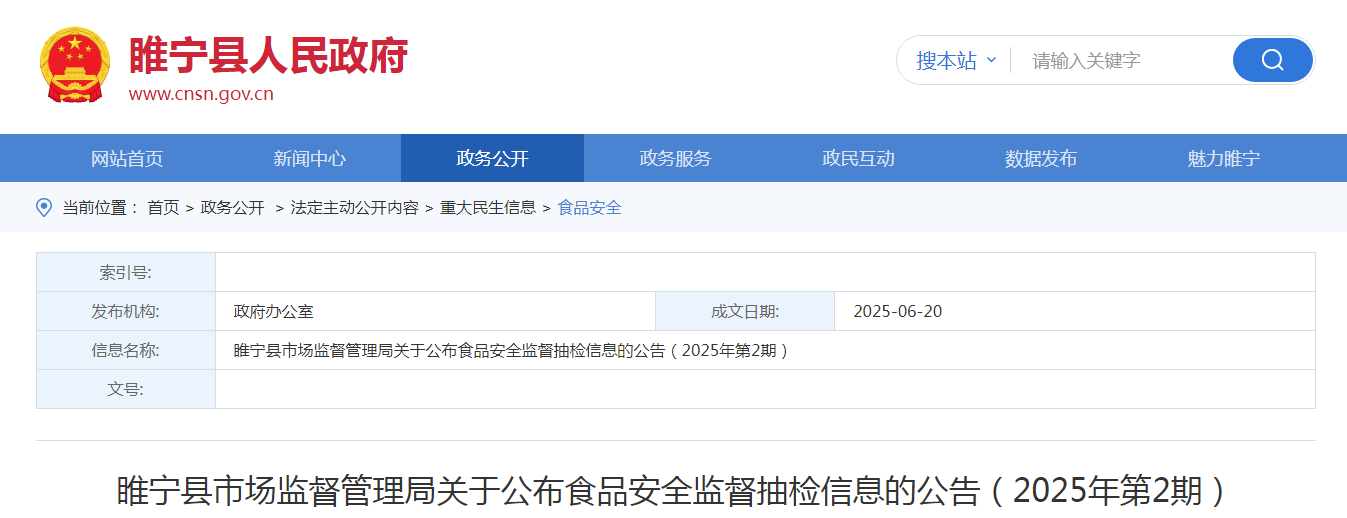Click the 首页 breadcrumb link
Viewport: 1347px width, 518px height.
point(163,208)
